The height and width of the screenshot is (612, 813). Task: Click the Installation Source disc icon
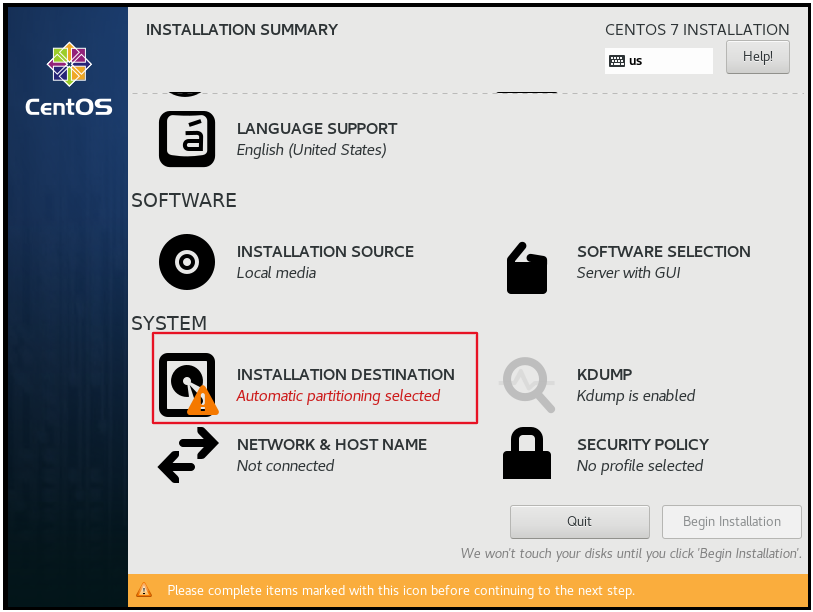pyautogui.click(x=187, y=262)
